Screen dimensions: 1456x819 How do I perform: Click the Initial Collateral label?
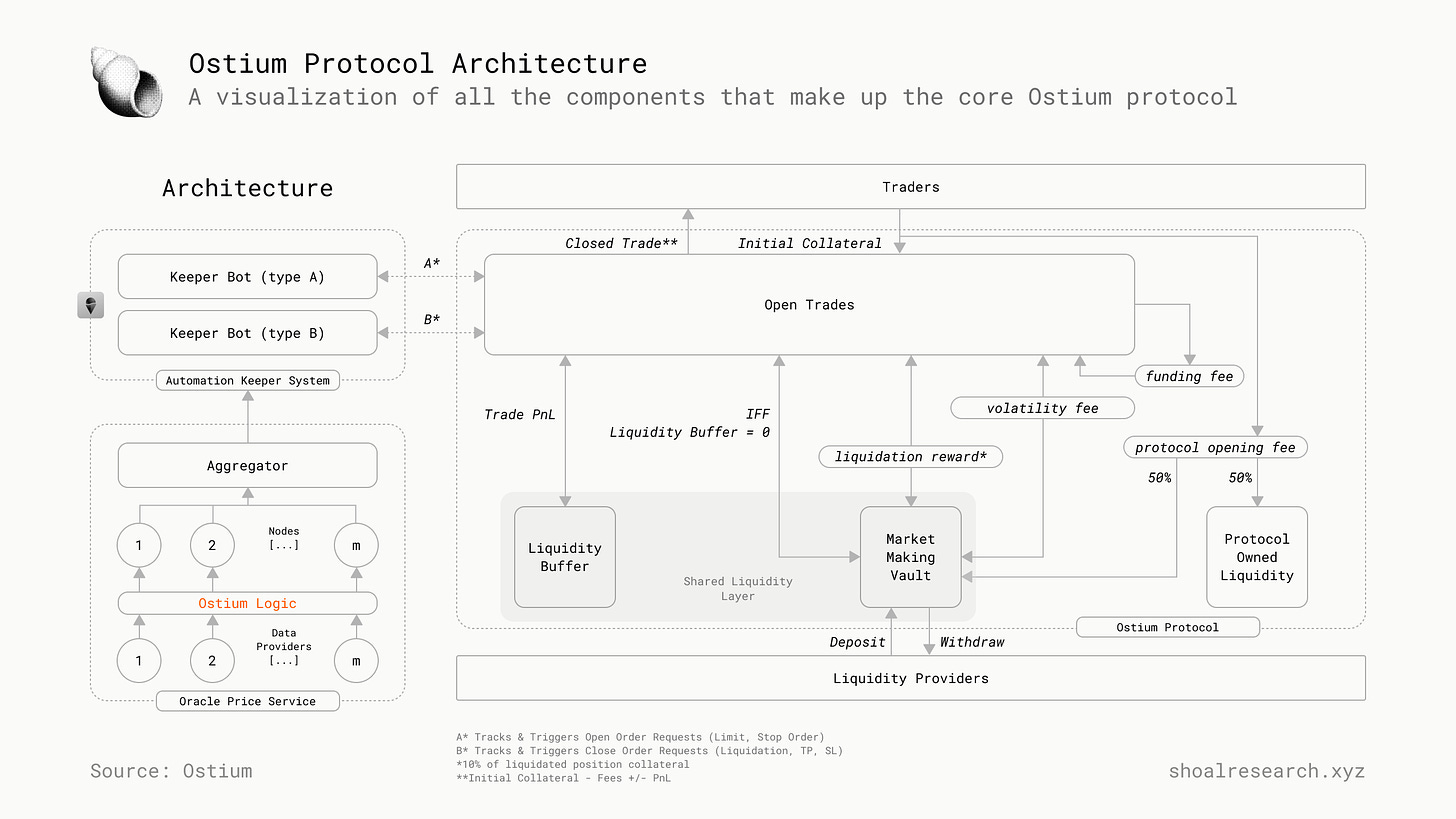(810, 243)
